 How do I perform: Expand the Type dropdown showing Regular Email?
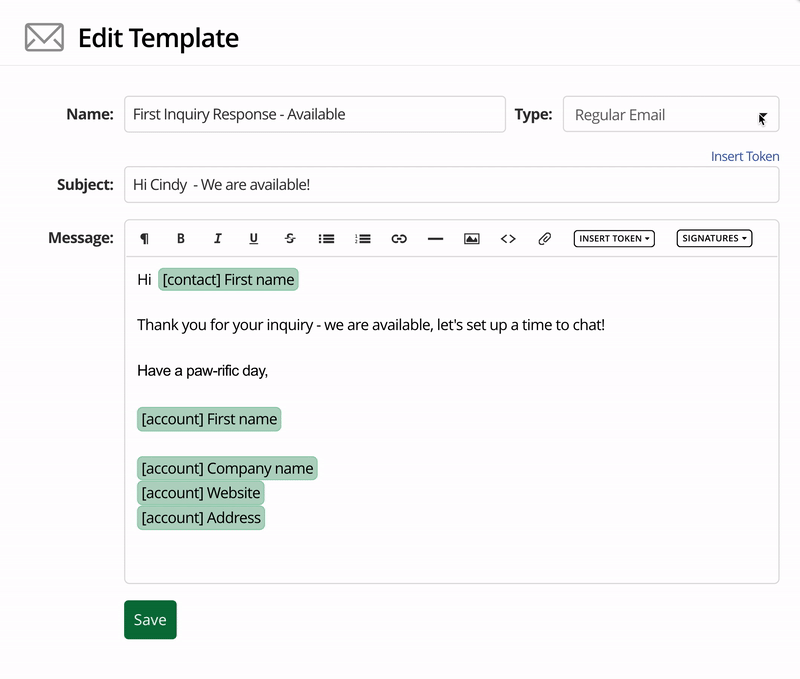pos(670,115)
